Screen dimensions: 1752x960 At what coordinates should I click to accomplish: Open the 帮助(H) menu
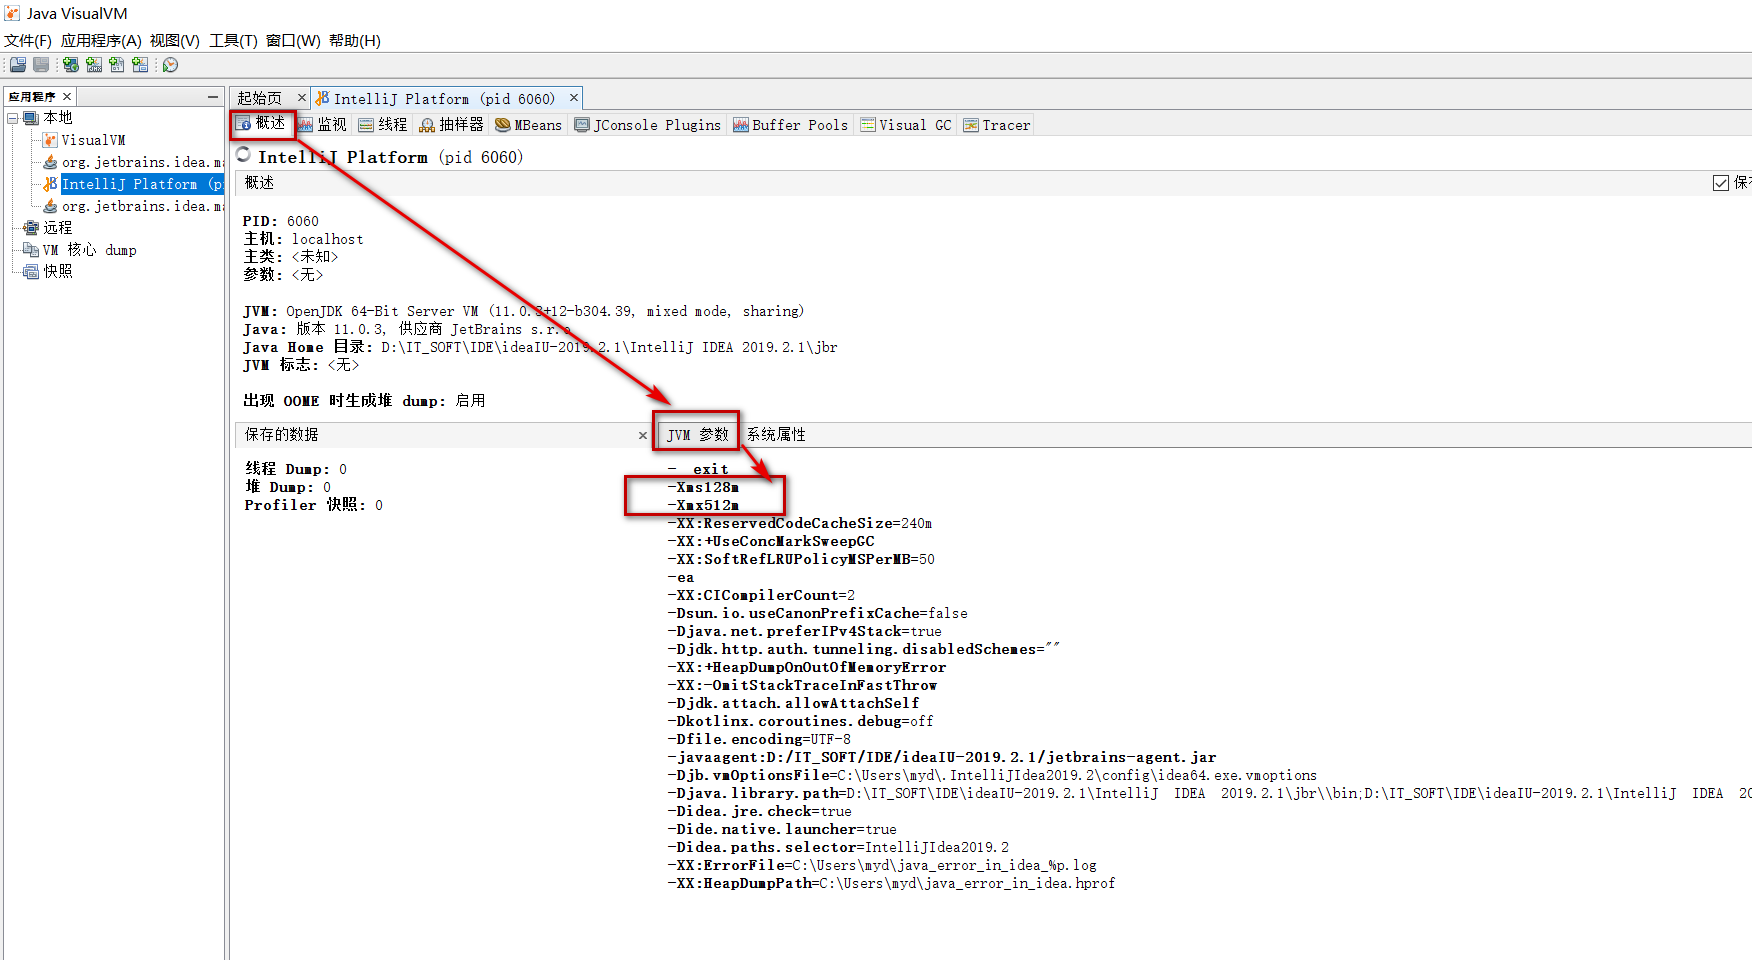tap(355, 41)
